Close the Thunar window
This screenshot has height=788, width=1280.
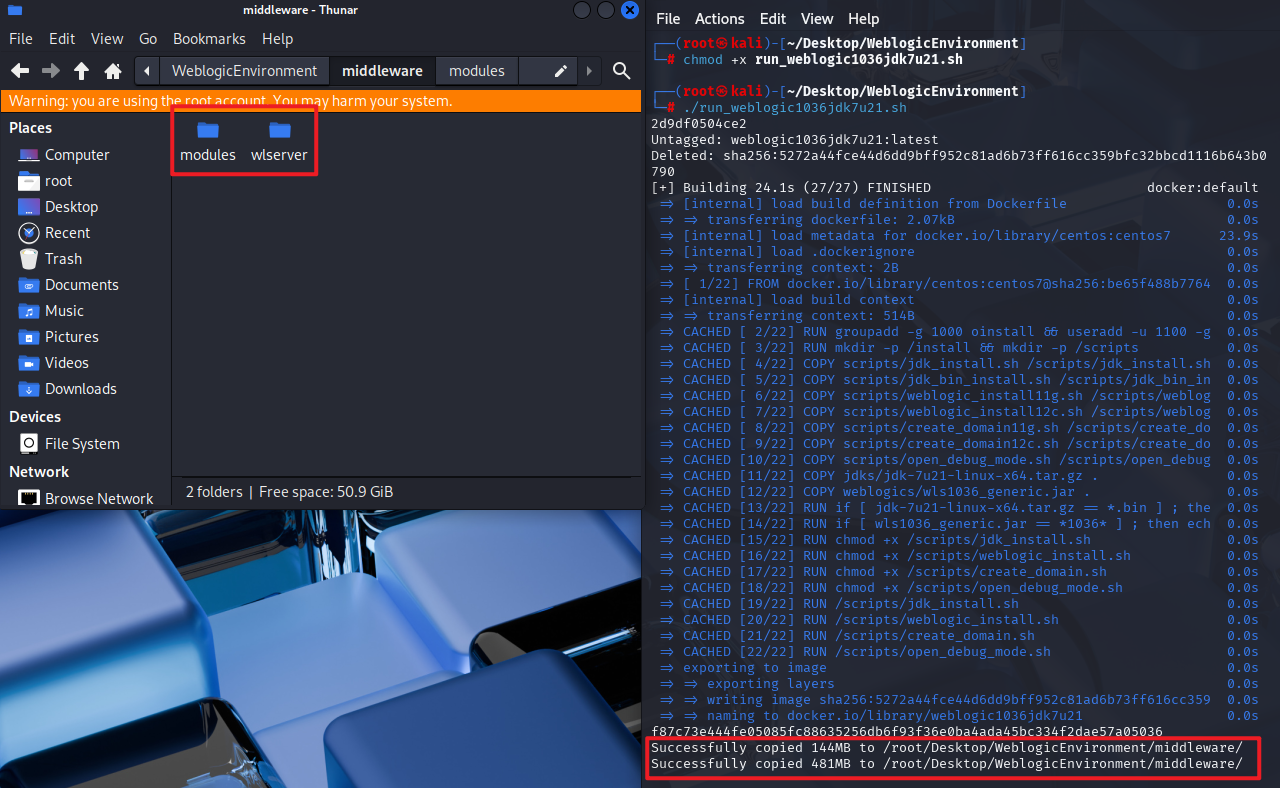click(630, 10)
